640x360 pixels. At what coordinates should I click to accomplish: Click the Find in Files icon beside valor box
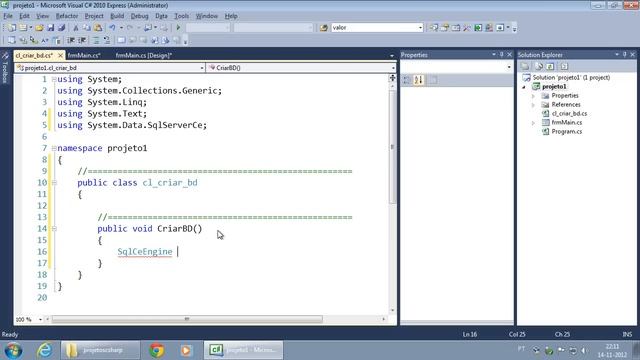click(324, 28)
